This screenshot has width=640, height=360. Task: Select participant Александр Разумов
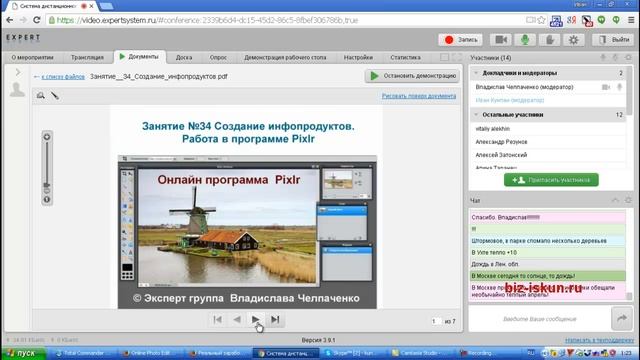pyautogui.click(x=501, y=142)
